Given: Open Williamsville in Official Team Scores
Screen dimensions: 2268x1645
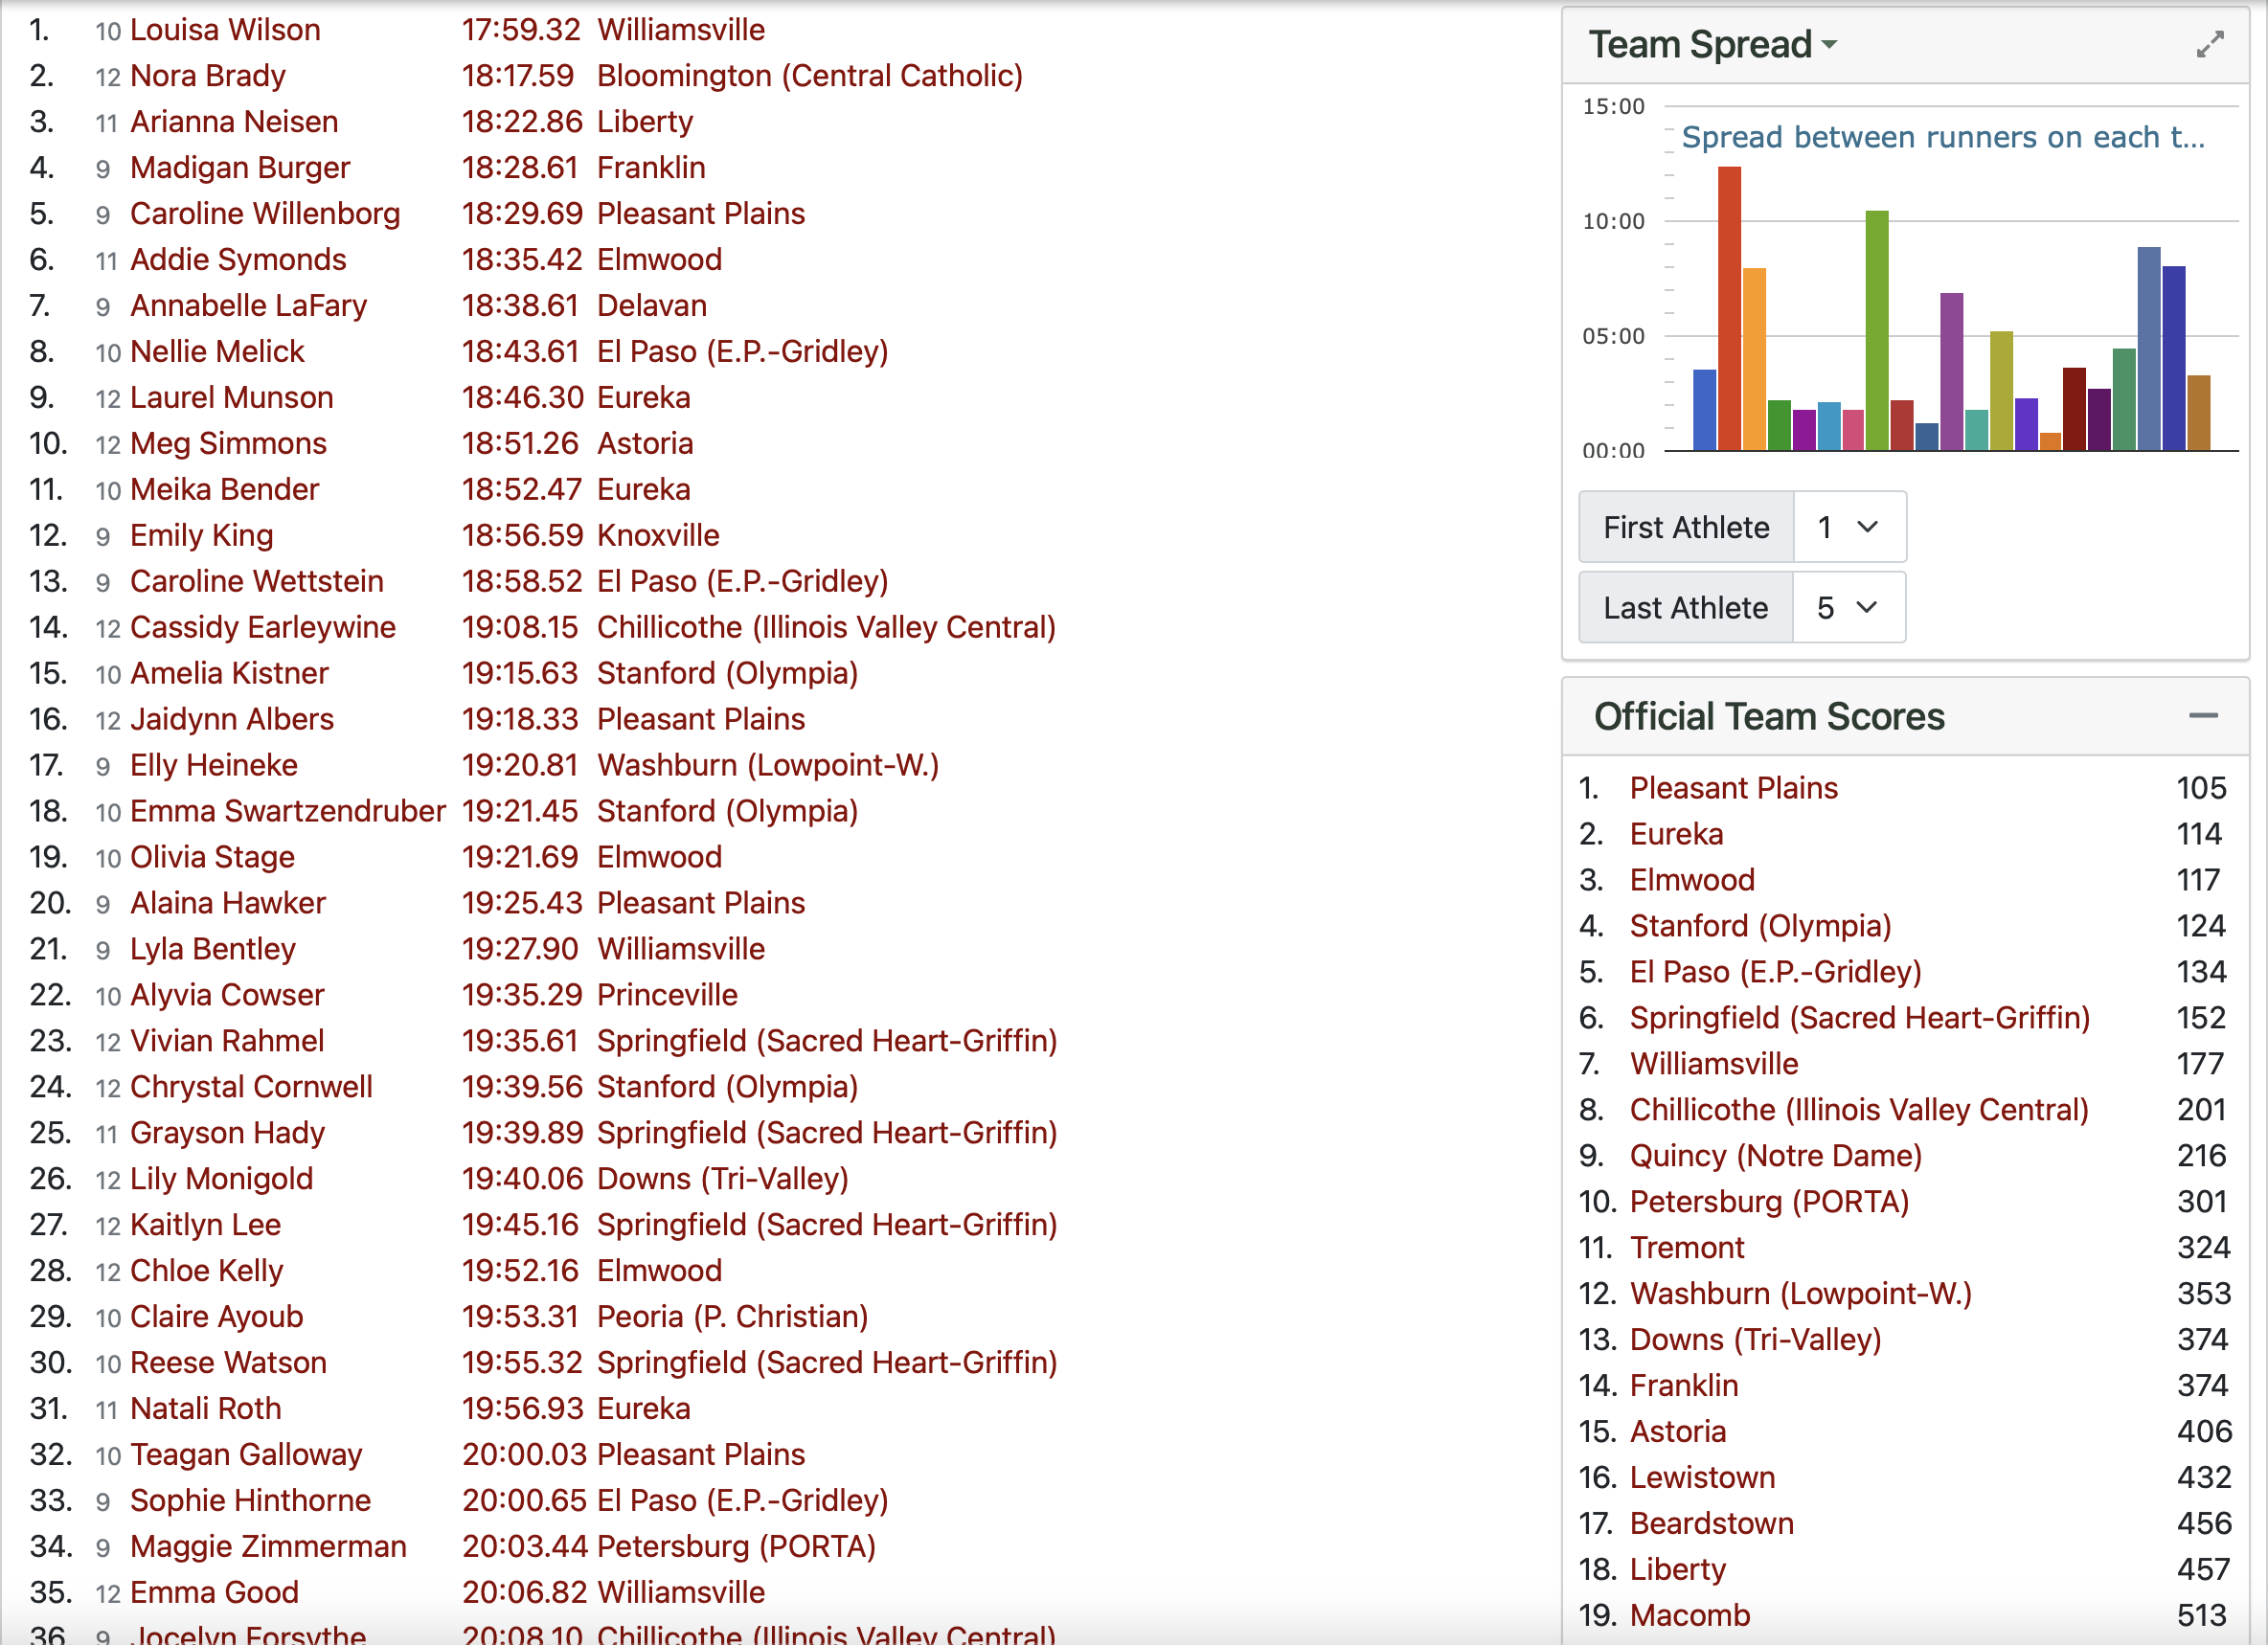Looking at the screenshot, I should 1714,1065.
